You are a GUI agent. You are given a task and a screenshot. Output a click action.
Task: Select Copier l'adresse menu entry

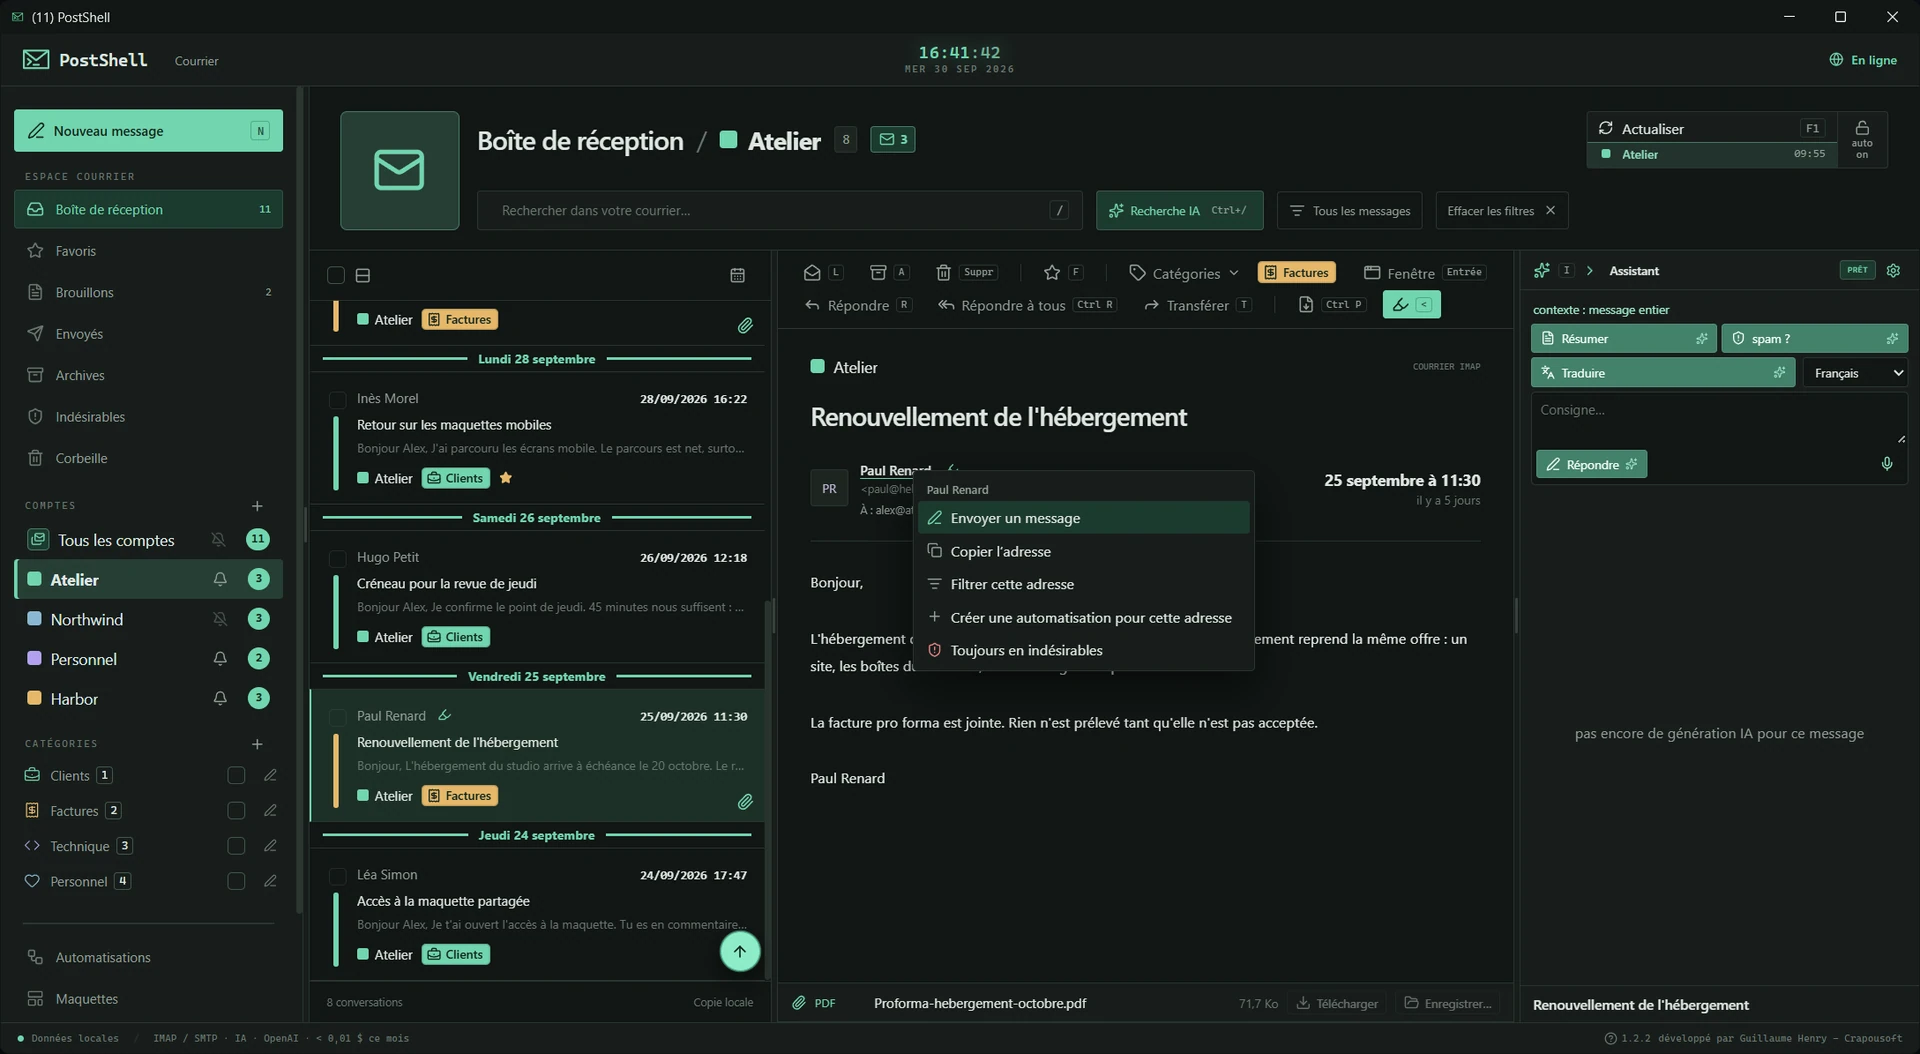tap(1084, 551)
